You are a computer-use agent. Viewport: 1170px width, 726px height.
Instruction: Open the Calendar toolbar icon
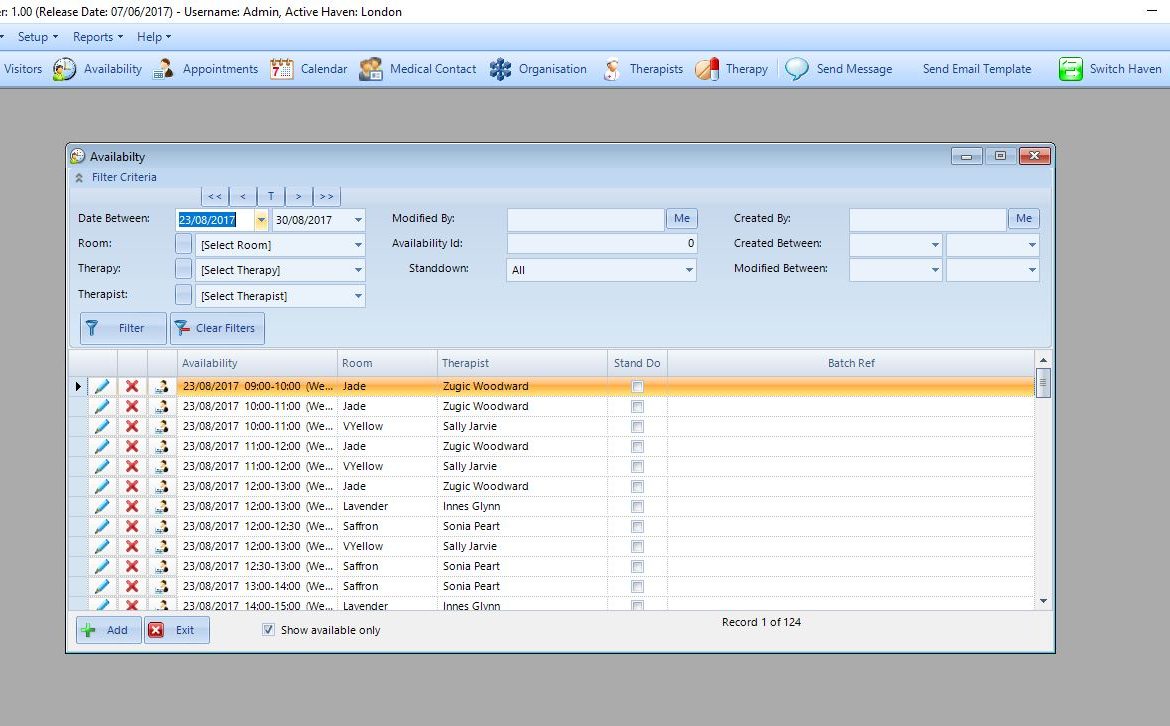click(282, 69)
